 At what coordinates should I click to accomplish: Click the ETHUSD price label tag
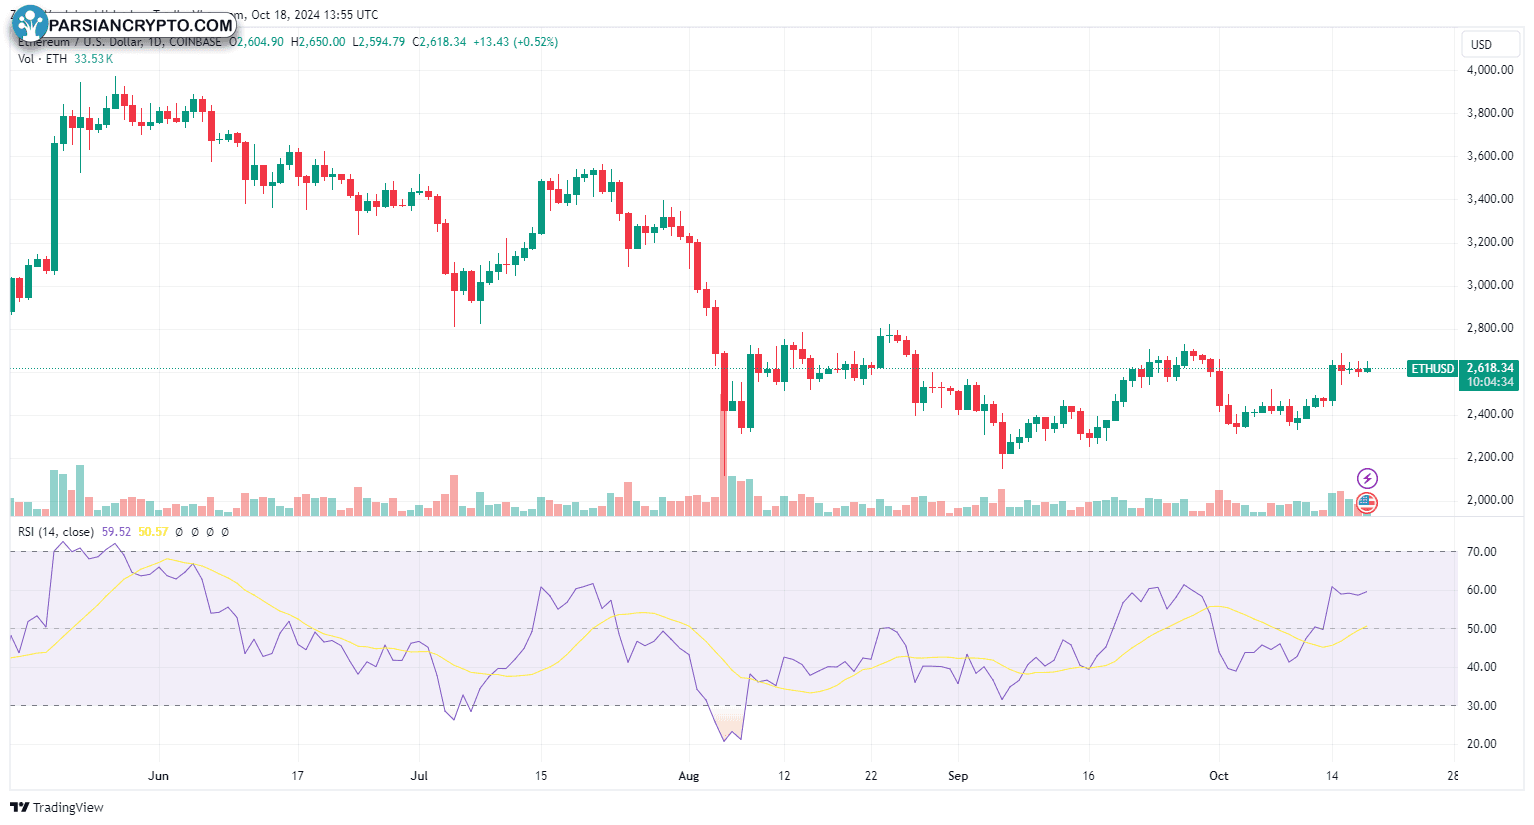click(x=1432, y=368)
